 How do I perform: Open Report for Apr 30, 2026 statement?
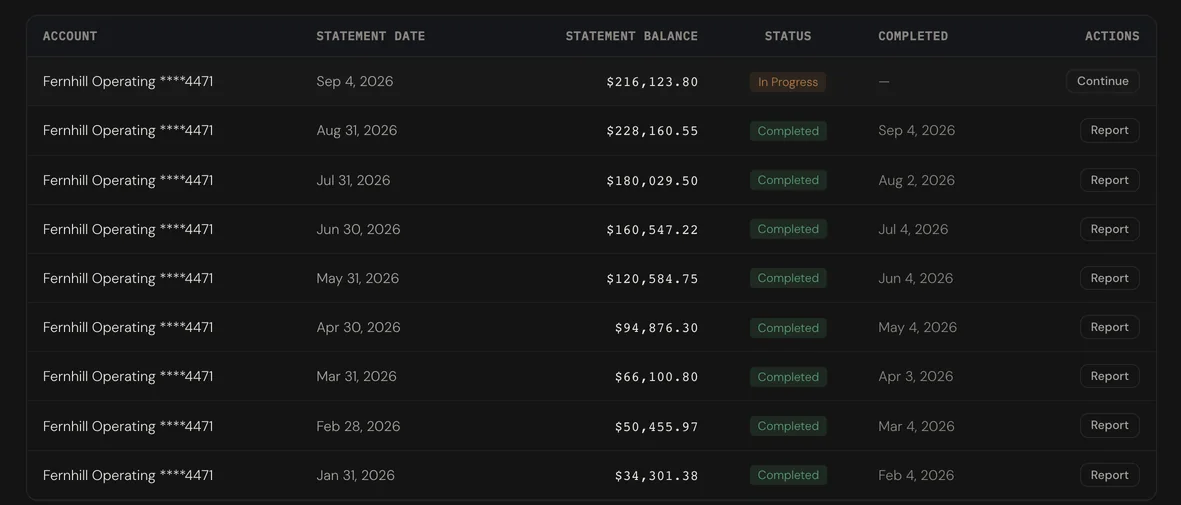pos(1109,327)
